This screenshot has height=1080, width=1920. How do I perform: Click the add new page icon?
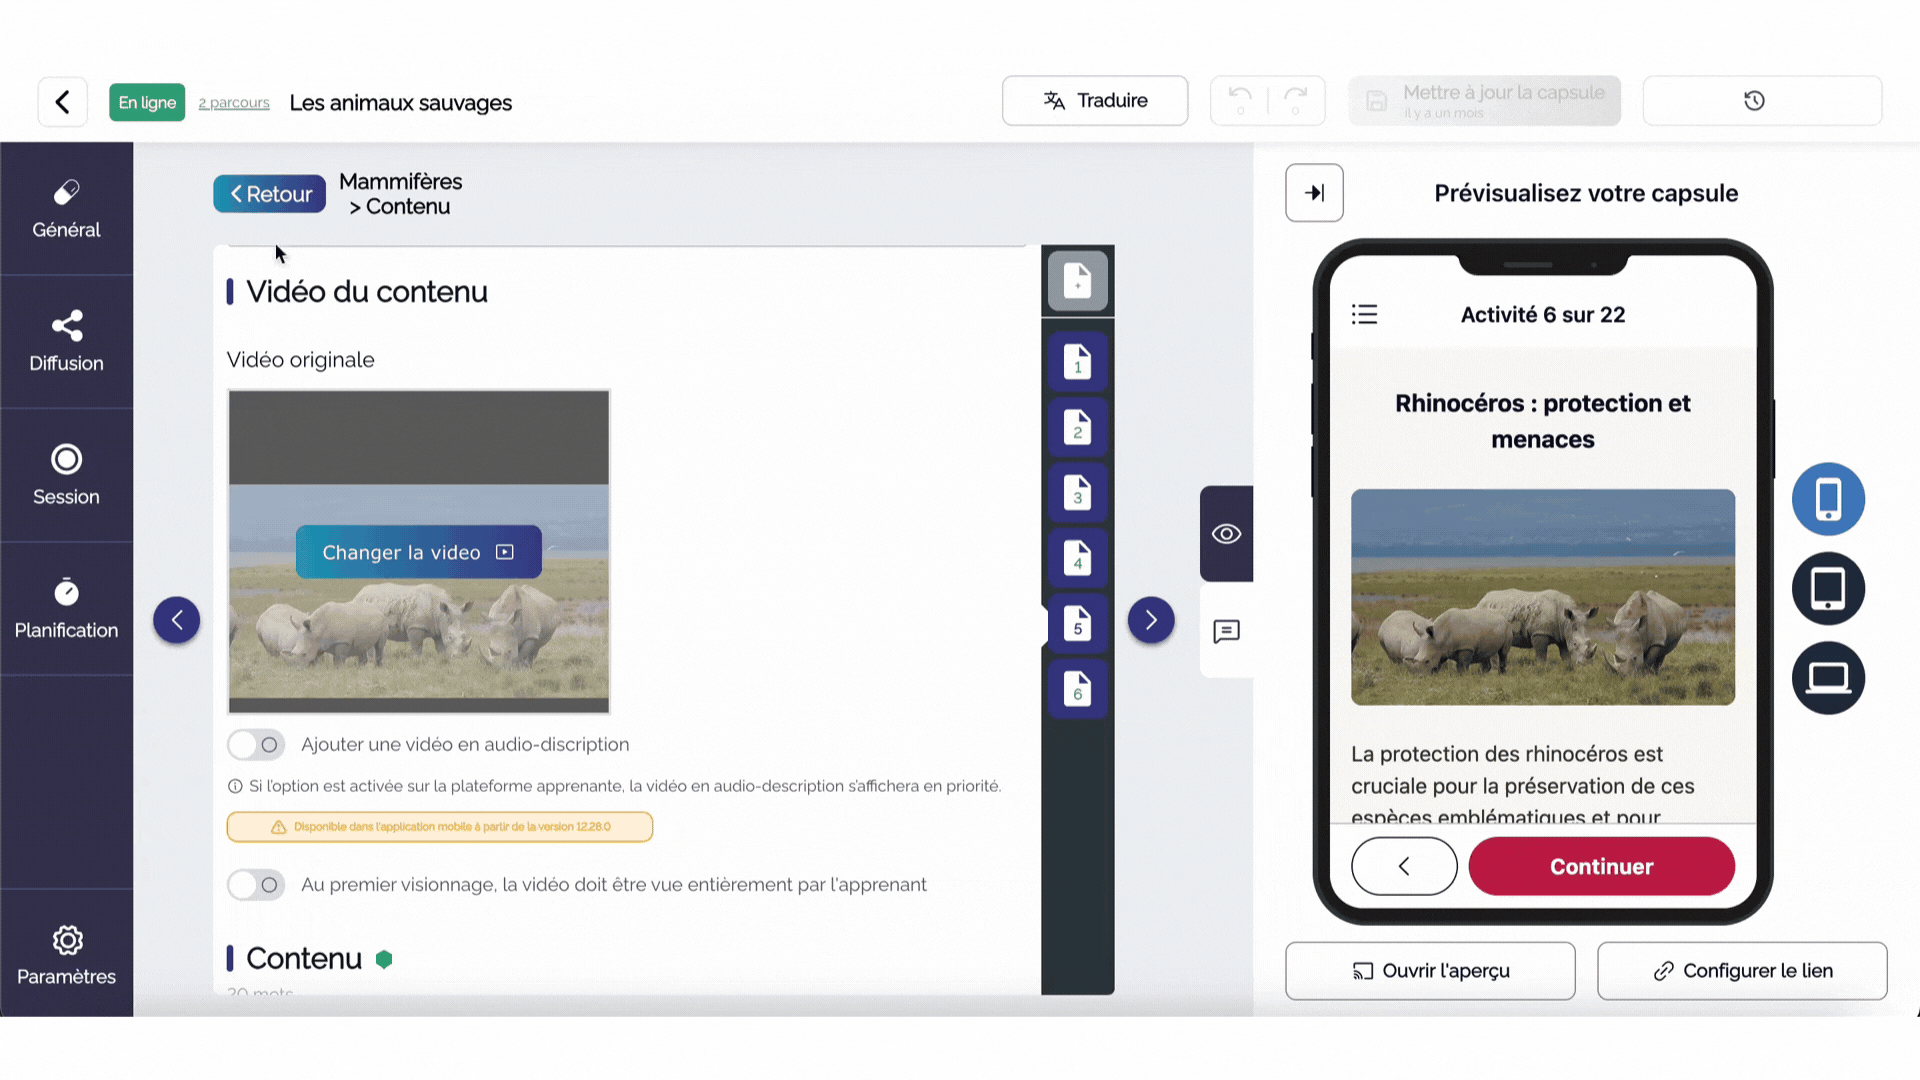point(1077,281)
